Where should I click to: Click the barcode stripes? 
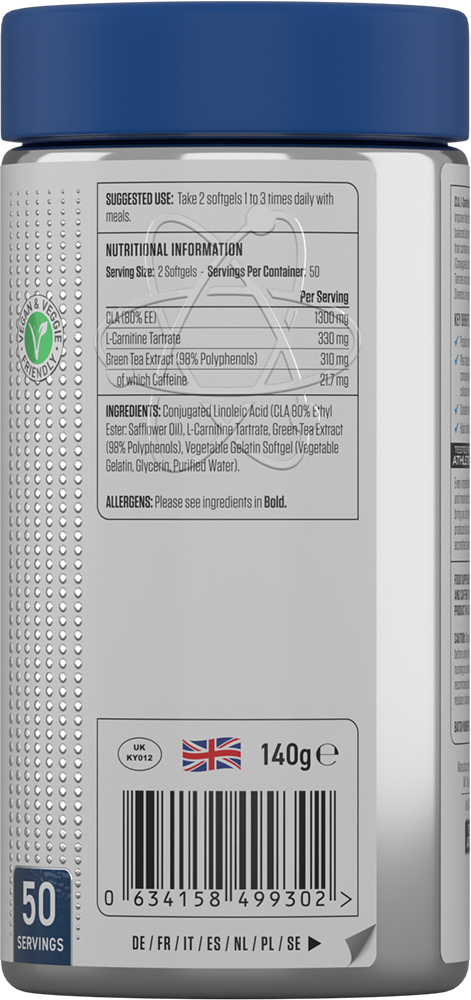(x=229, y=839)
